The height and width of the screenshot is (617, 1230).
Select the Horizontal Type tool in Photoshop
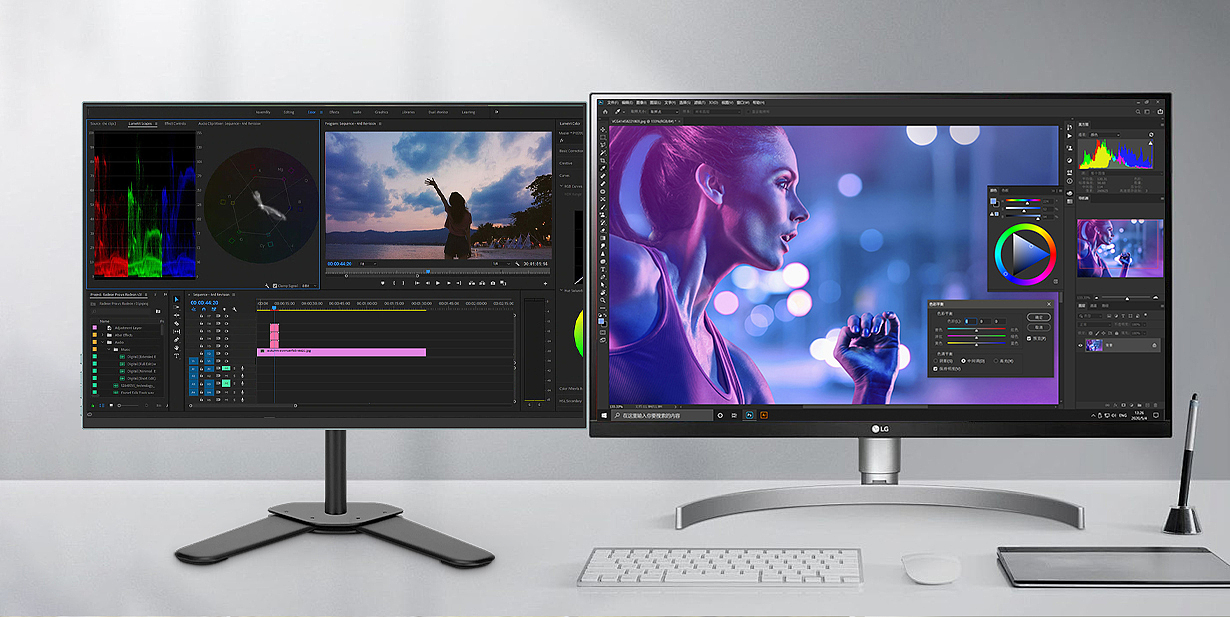point(603,269)
